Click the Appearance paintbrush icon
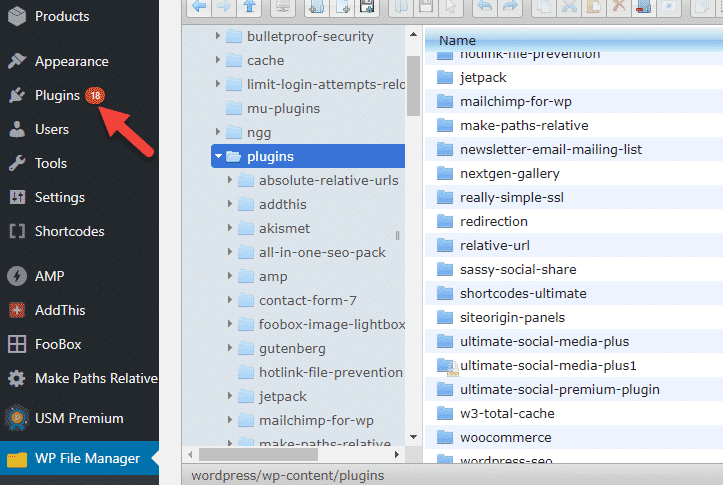Screen dimensions: 723x485 [x=17, y=61]
